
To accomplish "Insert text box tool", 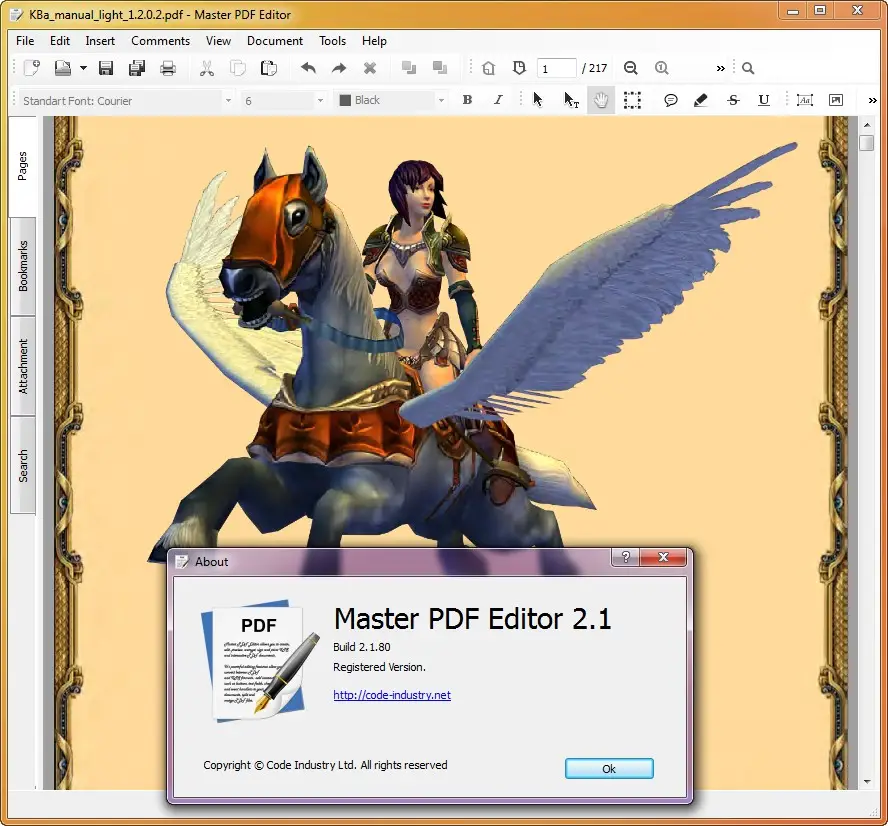I will coord(805,100).
